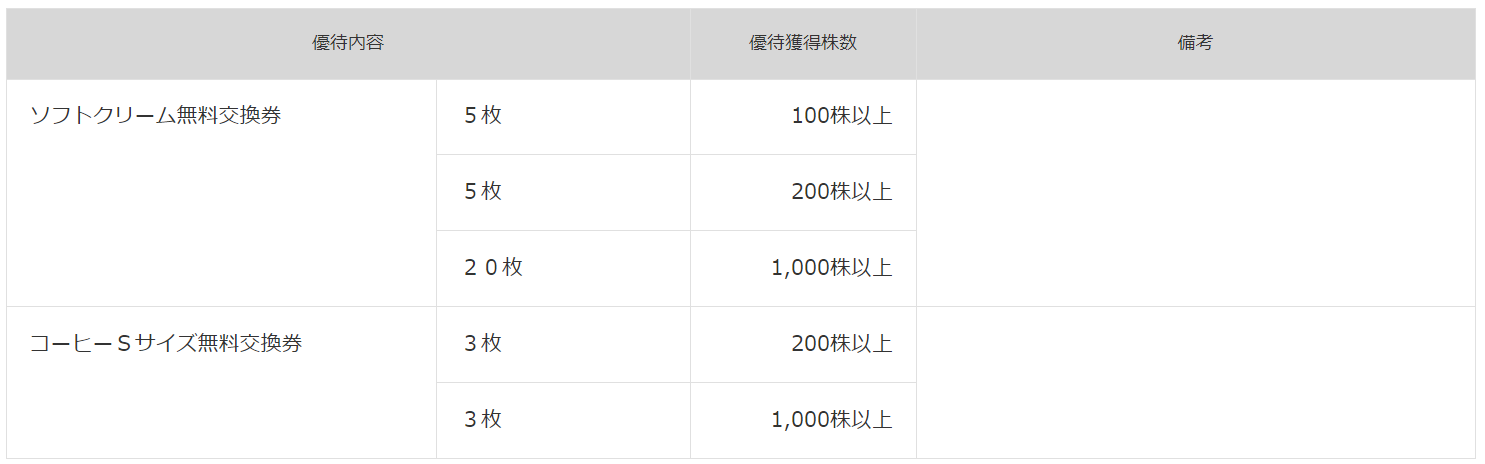This screenshot has height=464, width=1485.
Task: Select the ソフトクリーム無料交換券 cell
Action: pyautogui.click(x=221, y=193)
